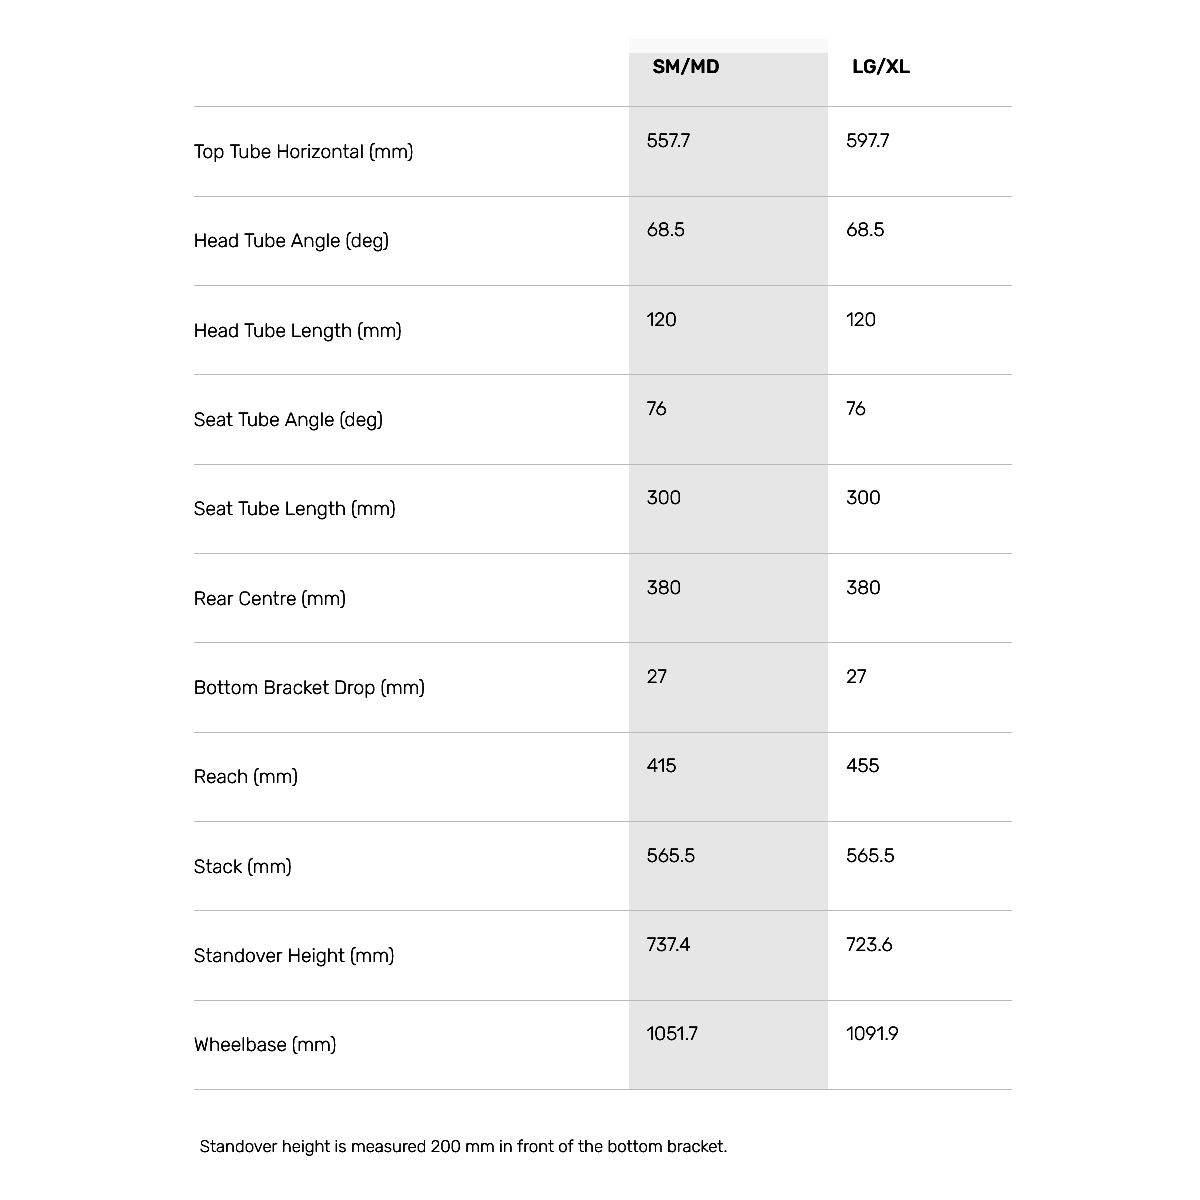The height and width of the screenshot is (1200, 1200).
Task: Click the Stack row label
Action: [x=242, y=867]
